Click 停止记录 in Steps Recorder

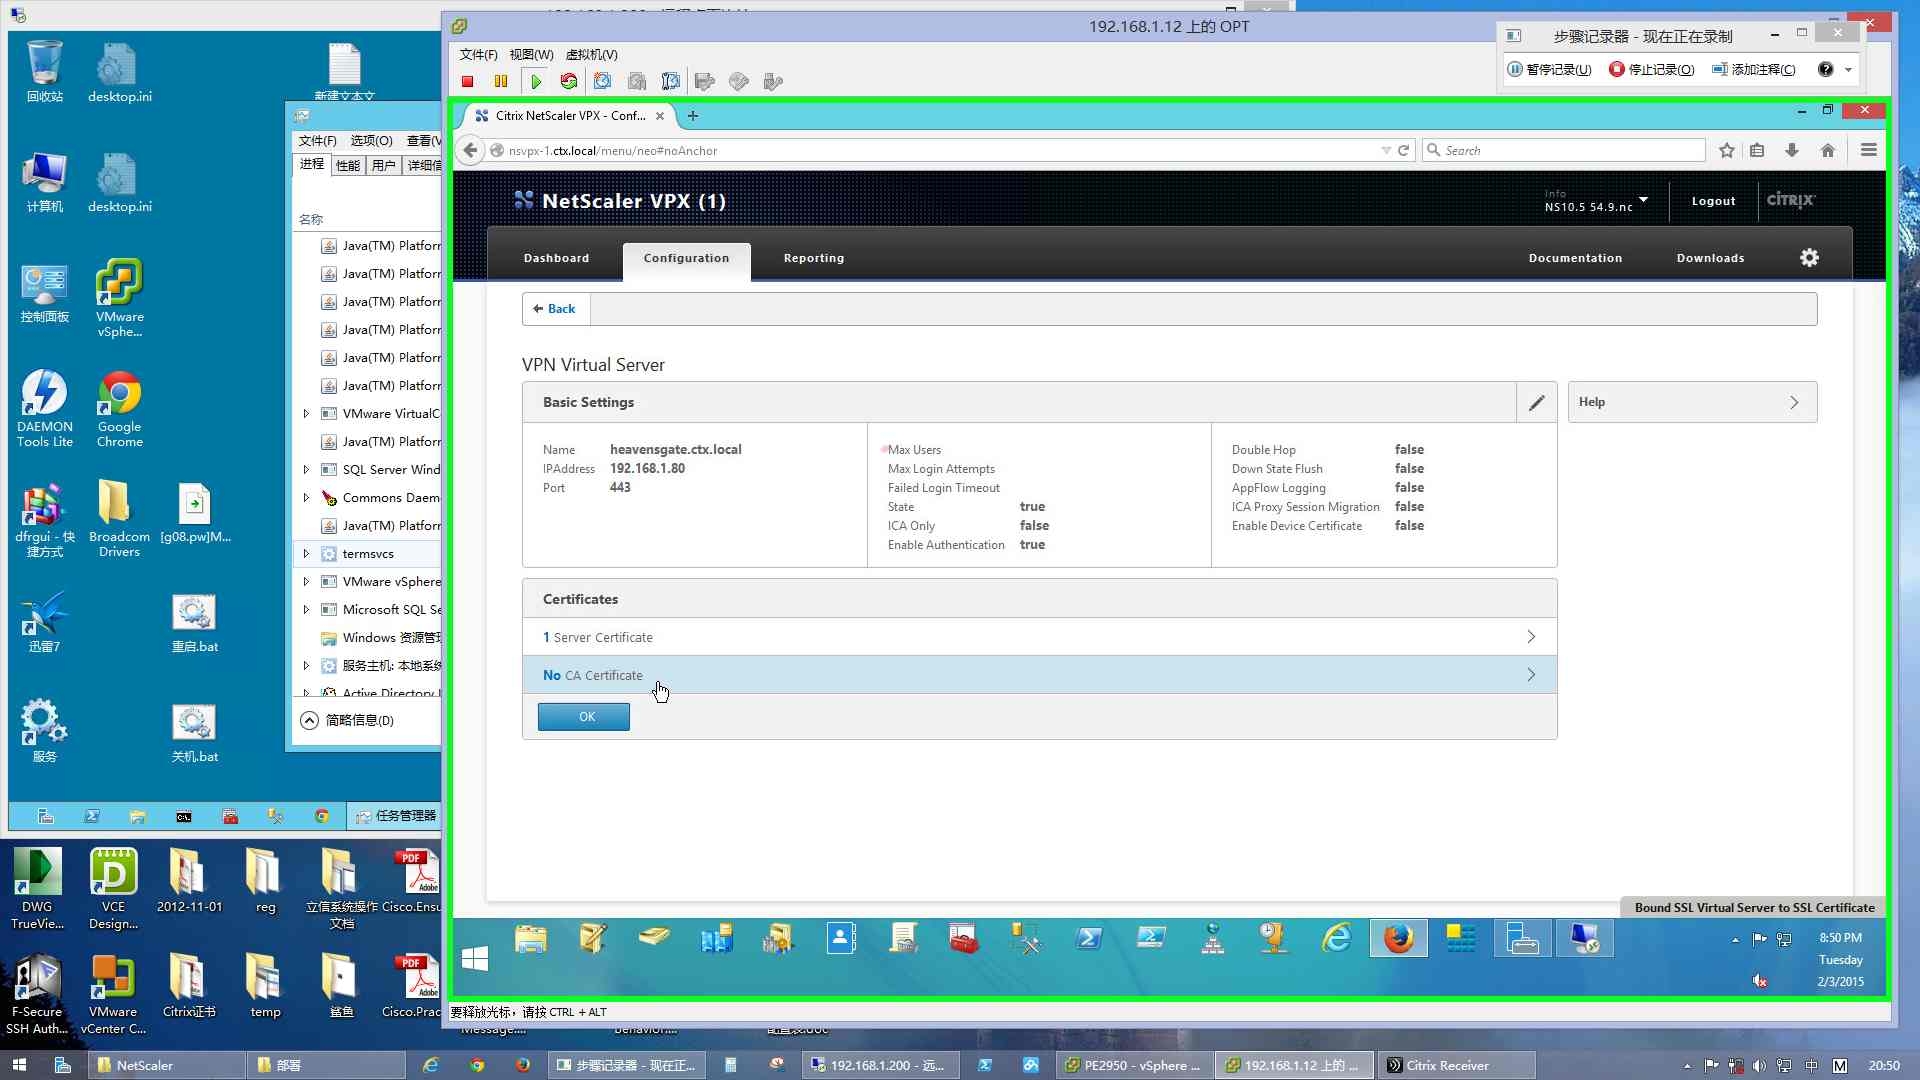[x=1652, y=70]
